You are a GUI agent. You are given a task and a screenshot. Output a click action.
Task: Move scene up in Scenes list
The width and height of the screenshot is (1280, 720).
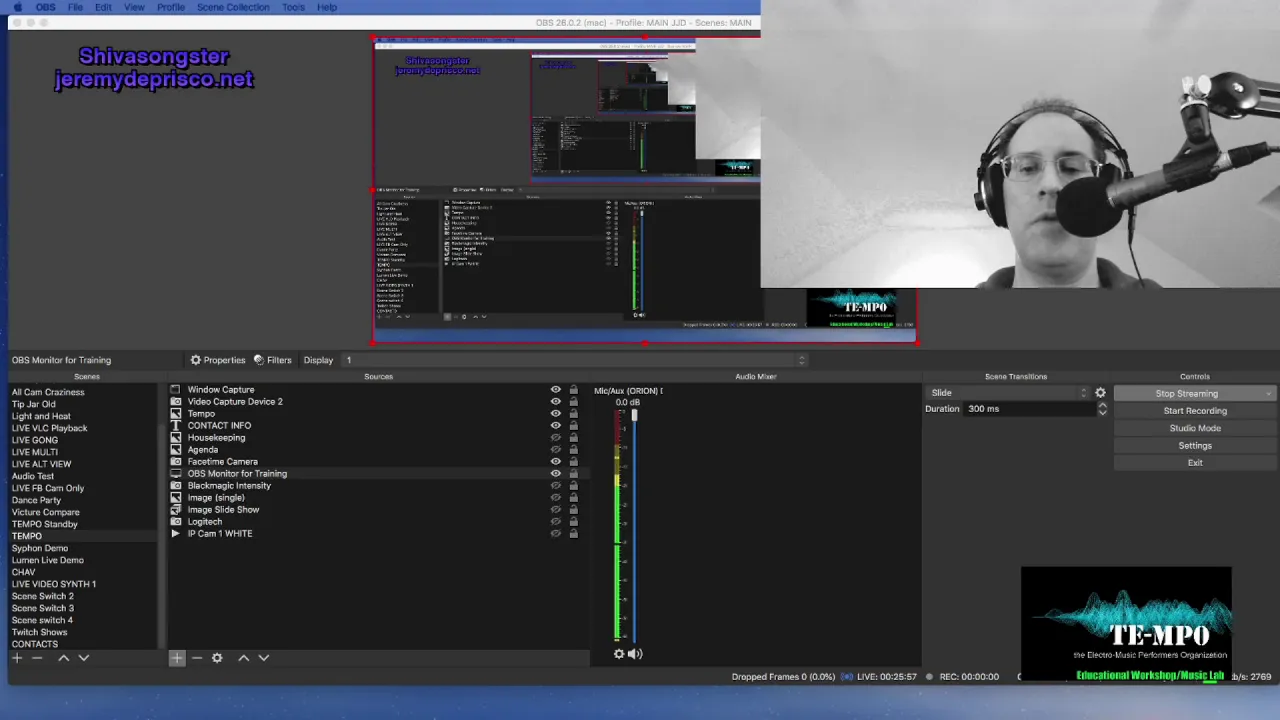63,658
